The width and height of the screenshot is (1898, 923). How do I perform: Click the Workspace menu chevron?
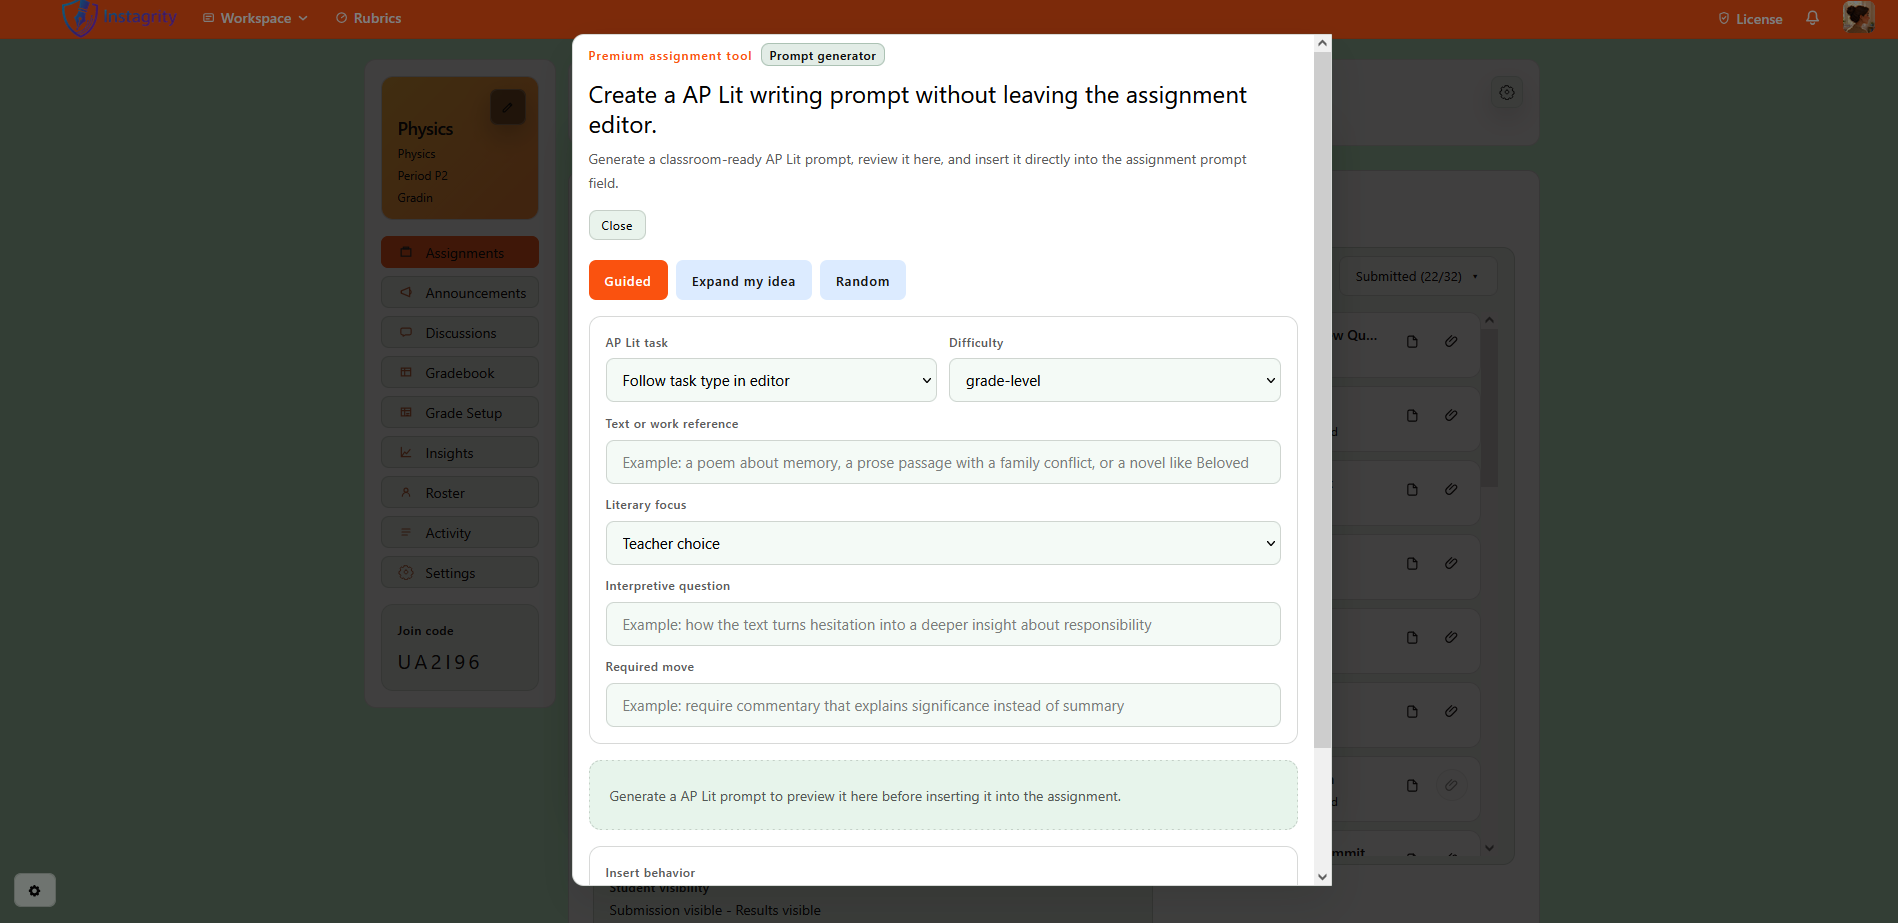pyautogui.click(x=303, y=18)
